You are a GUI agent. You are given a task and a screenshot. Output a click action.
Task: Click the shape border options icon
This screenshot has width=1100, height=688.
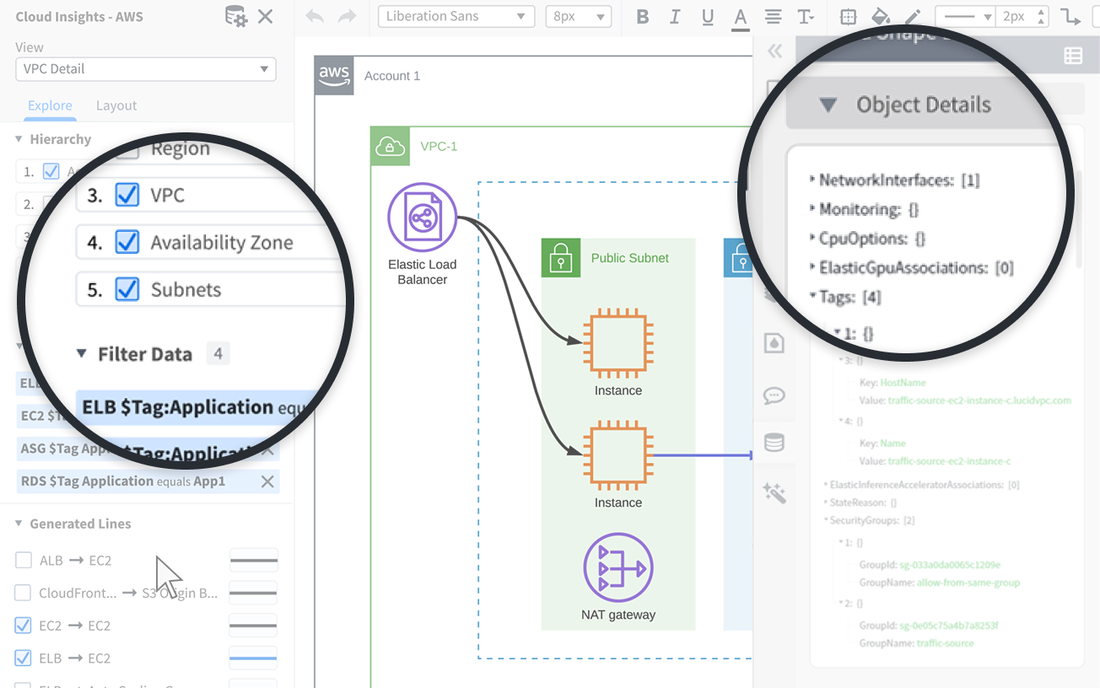click(848, 17)
